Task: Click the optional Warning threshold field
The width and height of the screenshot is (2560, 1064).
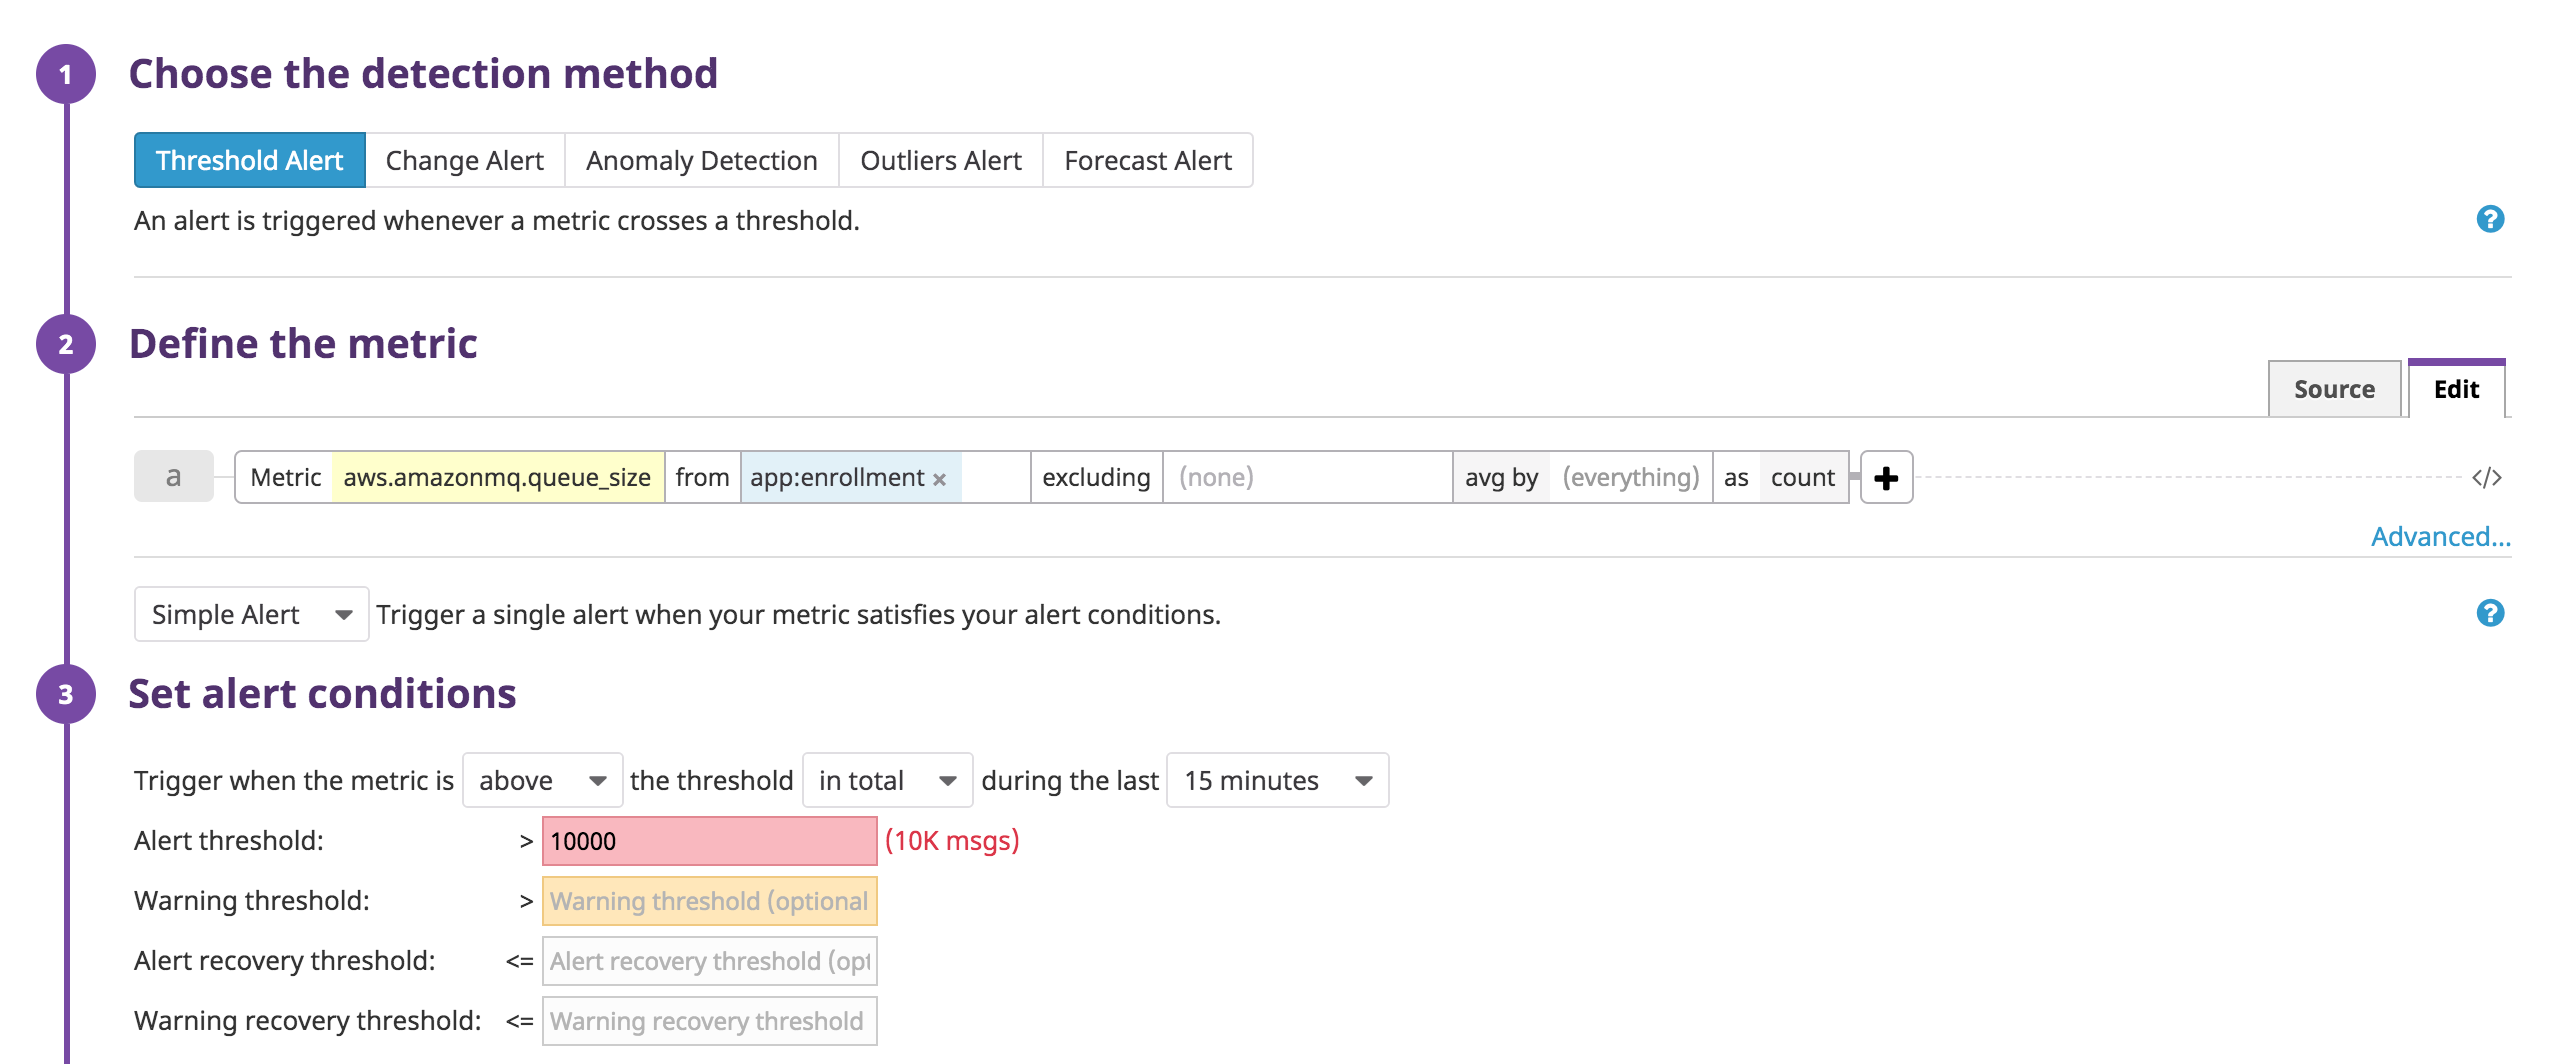Action: pyautogui.click(x=709, y=900)
